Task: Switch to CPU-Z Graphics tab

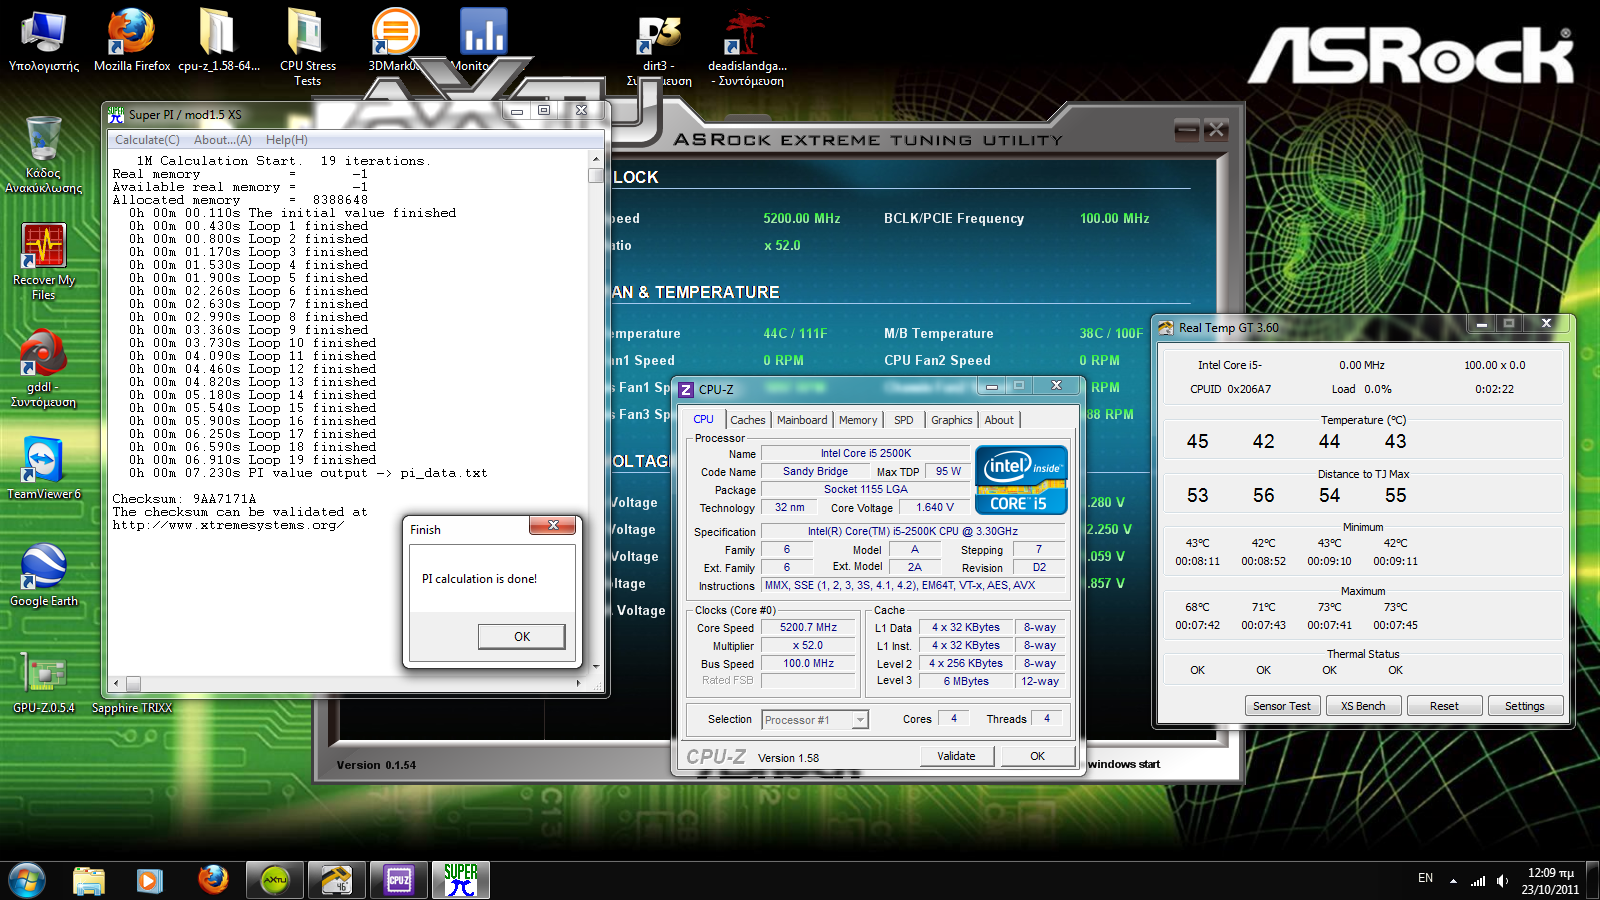Action: click(x=952, y=420)
